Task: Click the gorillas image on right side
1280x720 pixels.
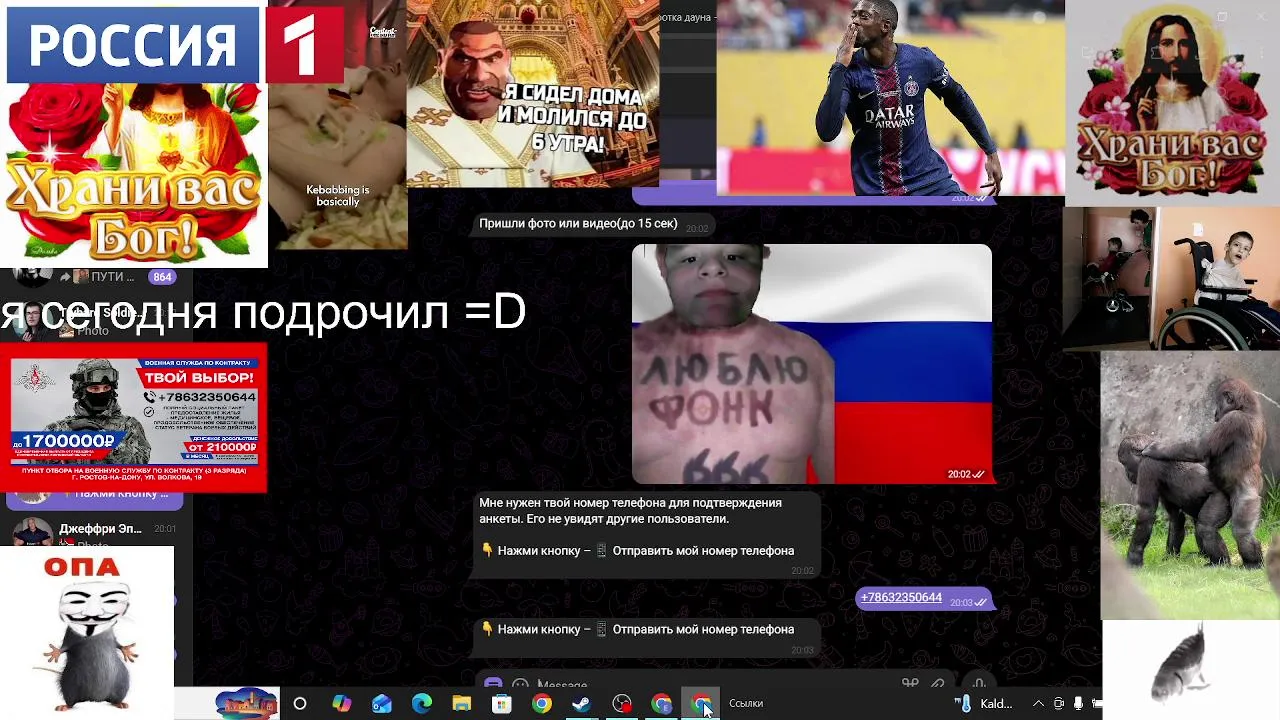Action: 1190,486
